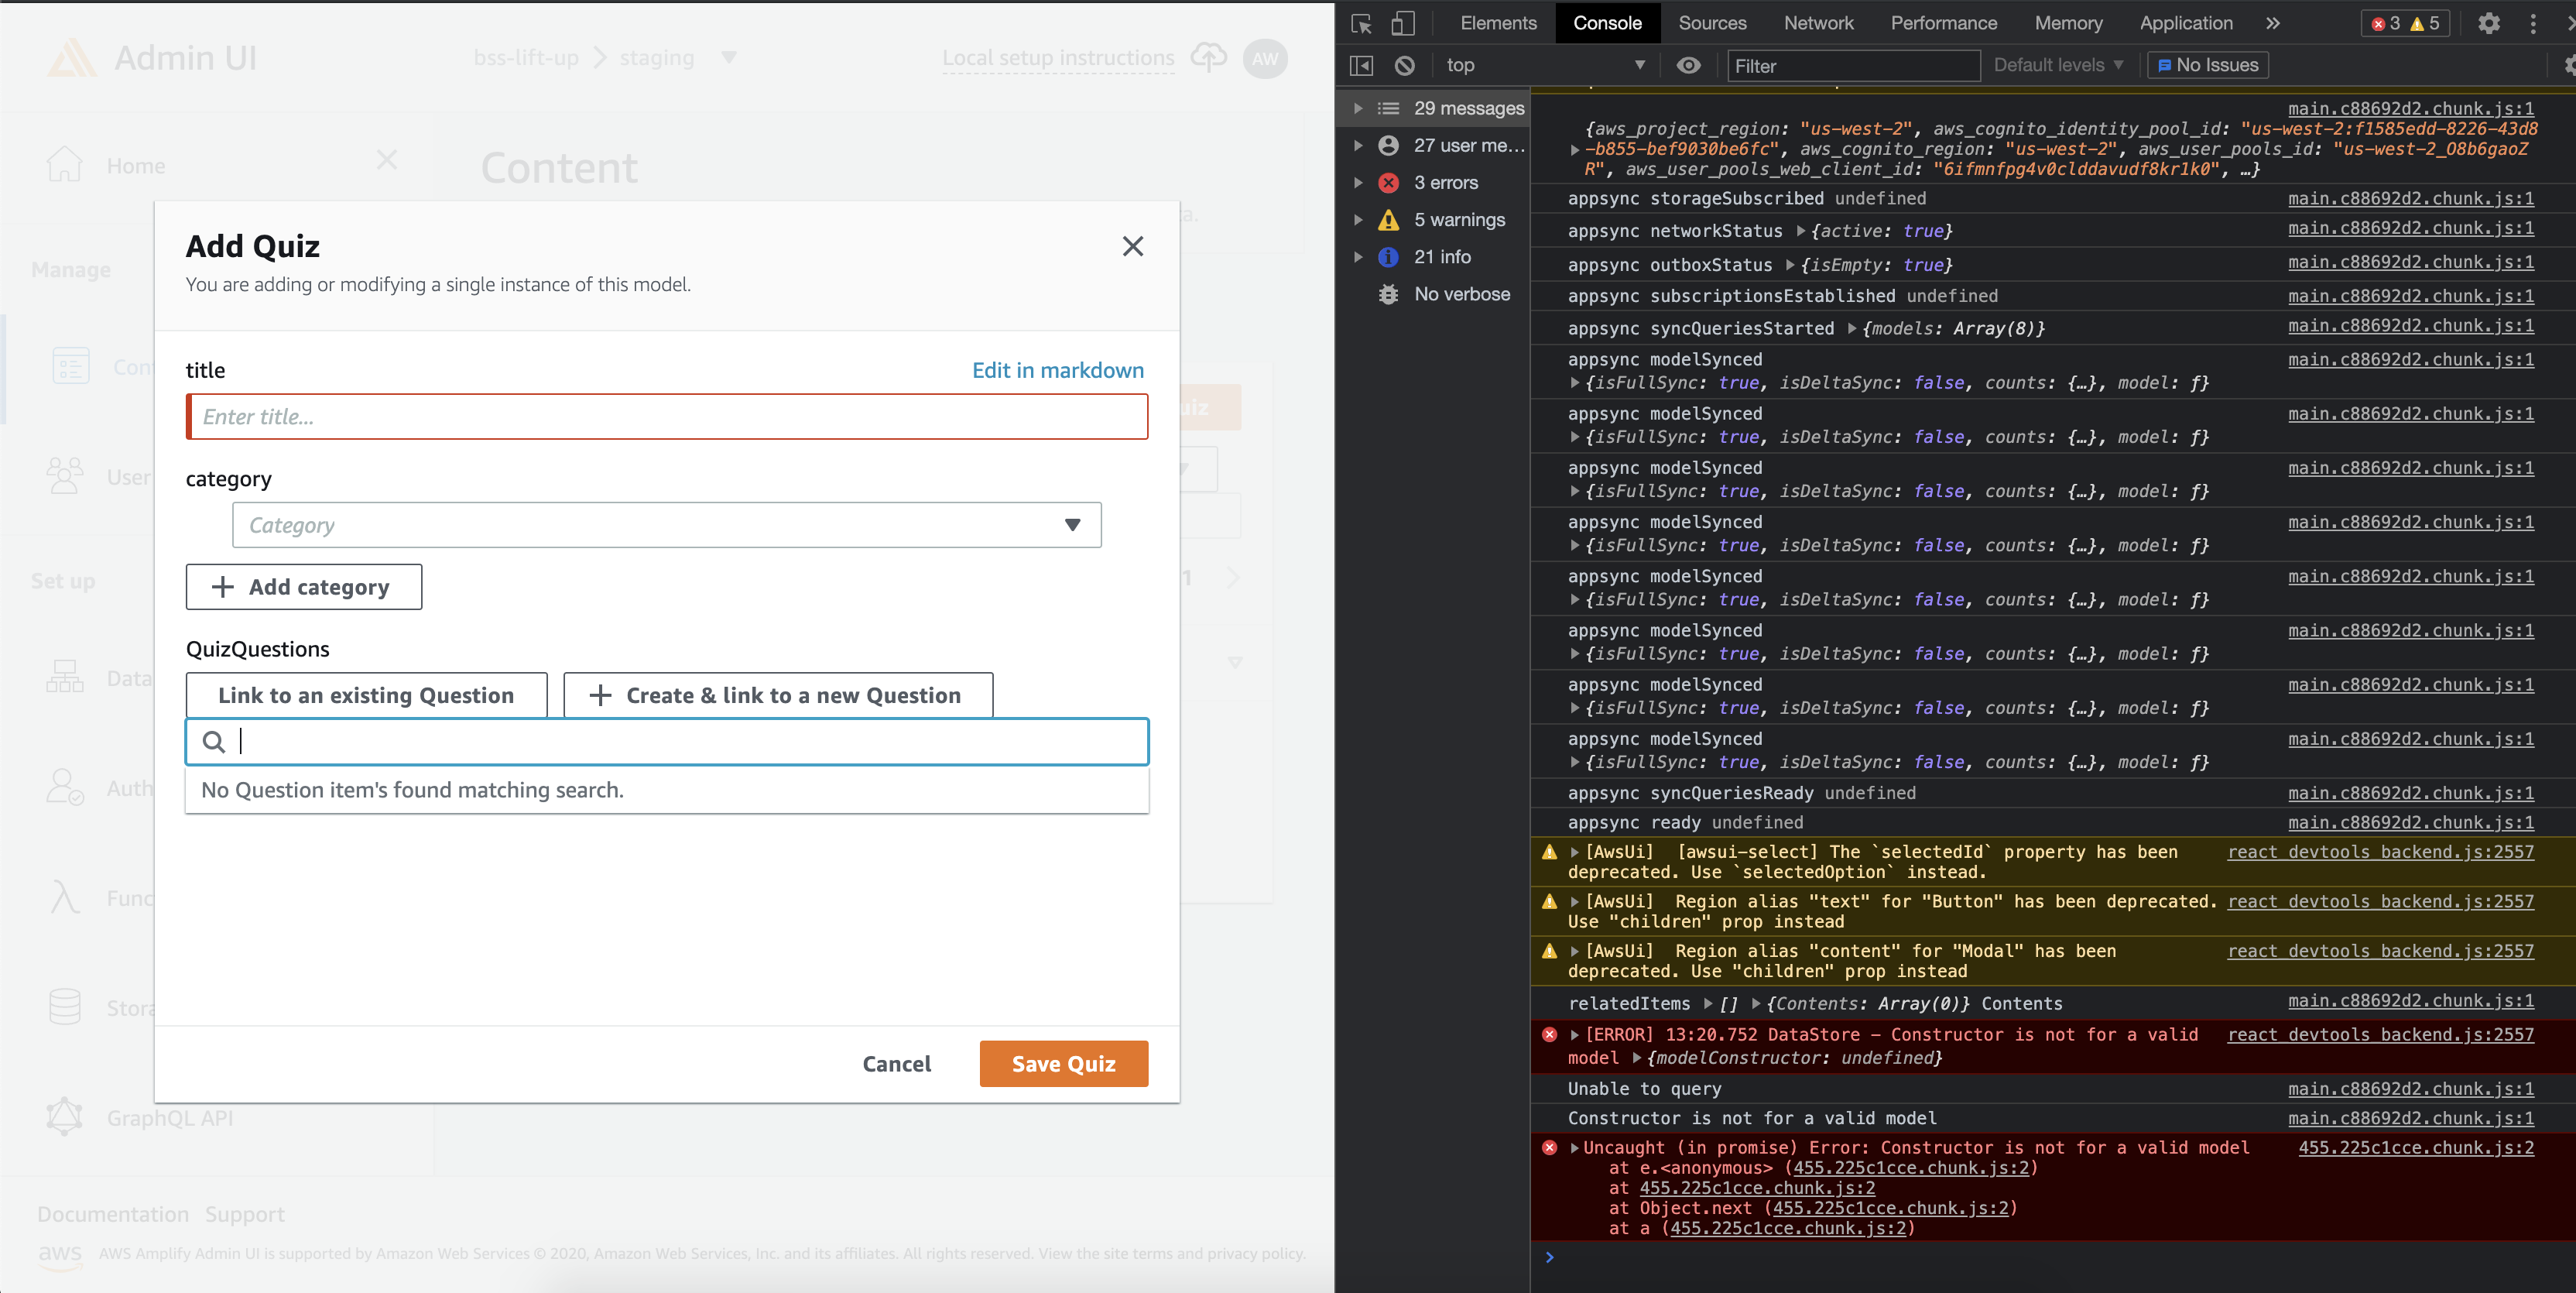This screenshot has width=2576, height=1293.
Task: Select the inspect element icon in DevTools
Action: pyautogui.click(x=1360, y=23)
